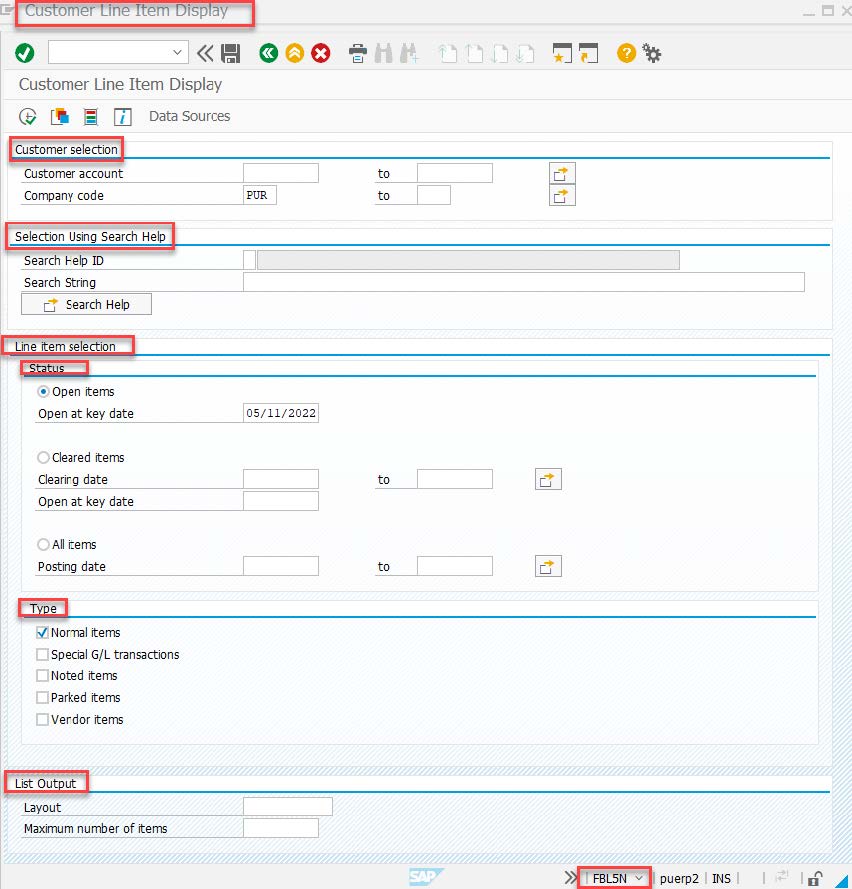This screenshot has height=889, width=852.
Task: Open the yellow Help question mark icon
Action: [x=626, y=53]
